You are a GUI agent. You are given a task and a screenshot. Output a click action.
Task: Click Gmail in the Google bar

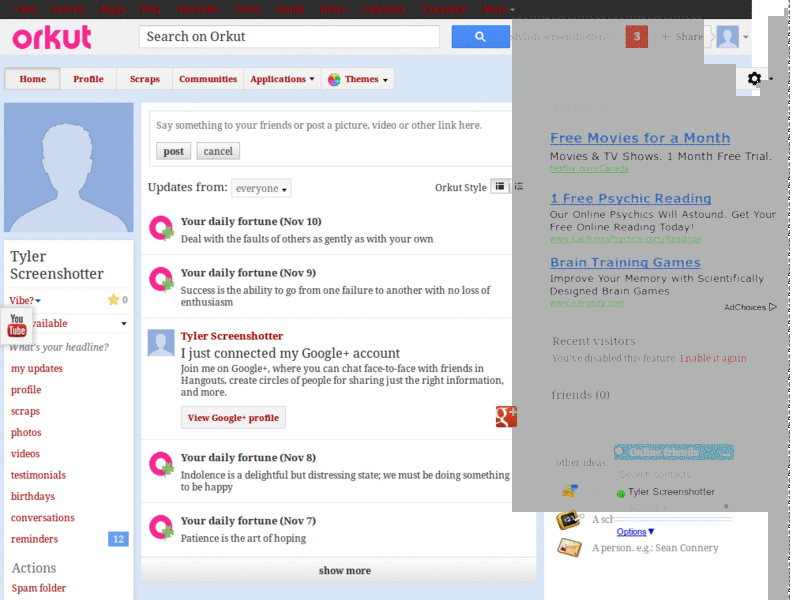290,9
